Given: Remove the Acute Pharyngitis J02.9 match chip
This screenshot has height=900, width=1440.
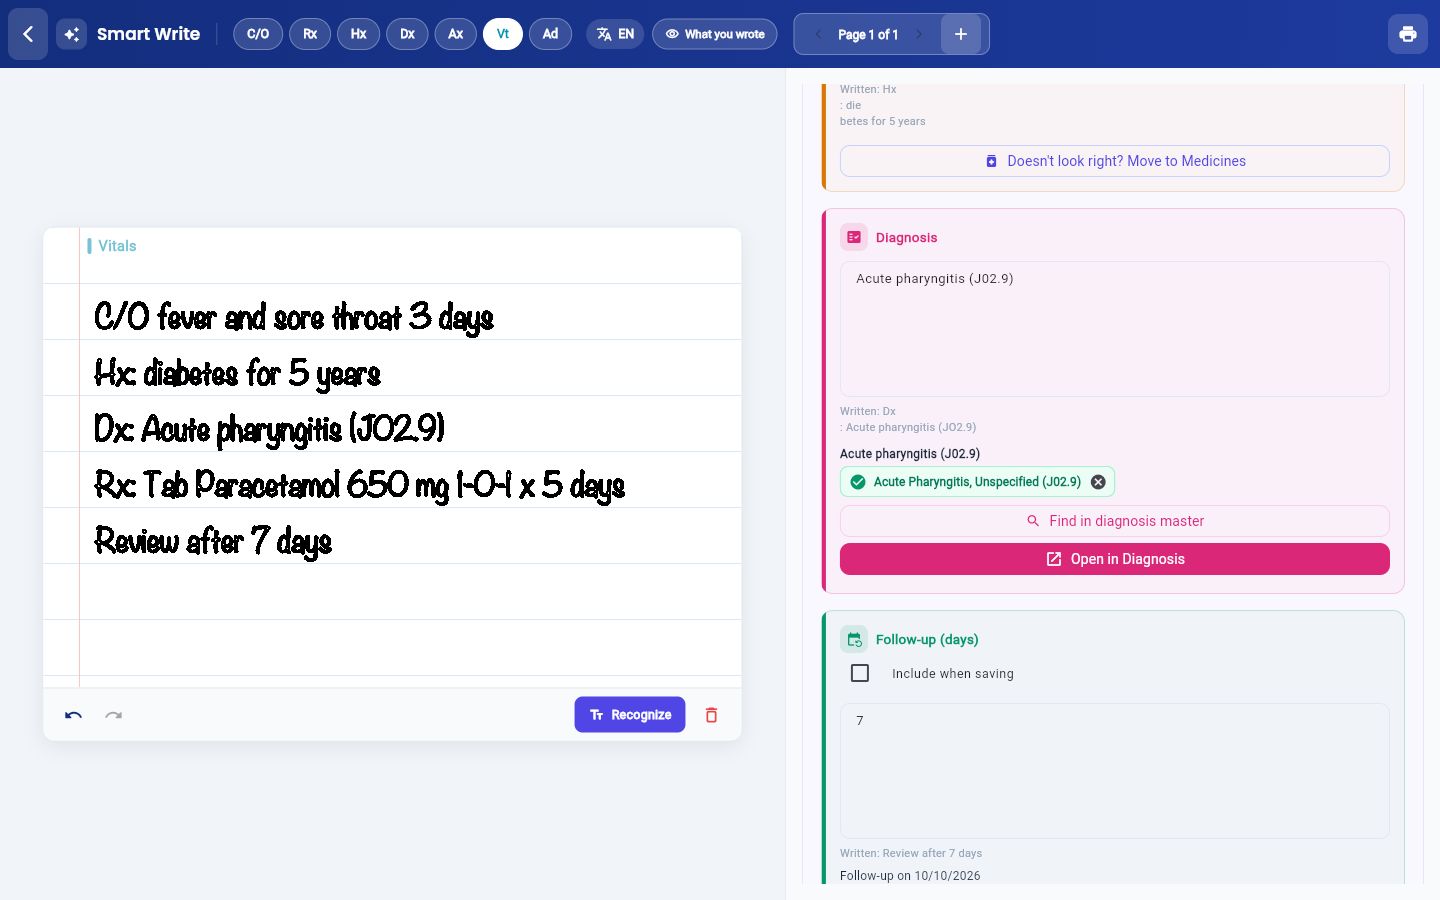Looking at the screenshot, I should point(1098,482).
